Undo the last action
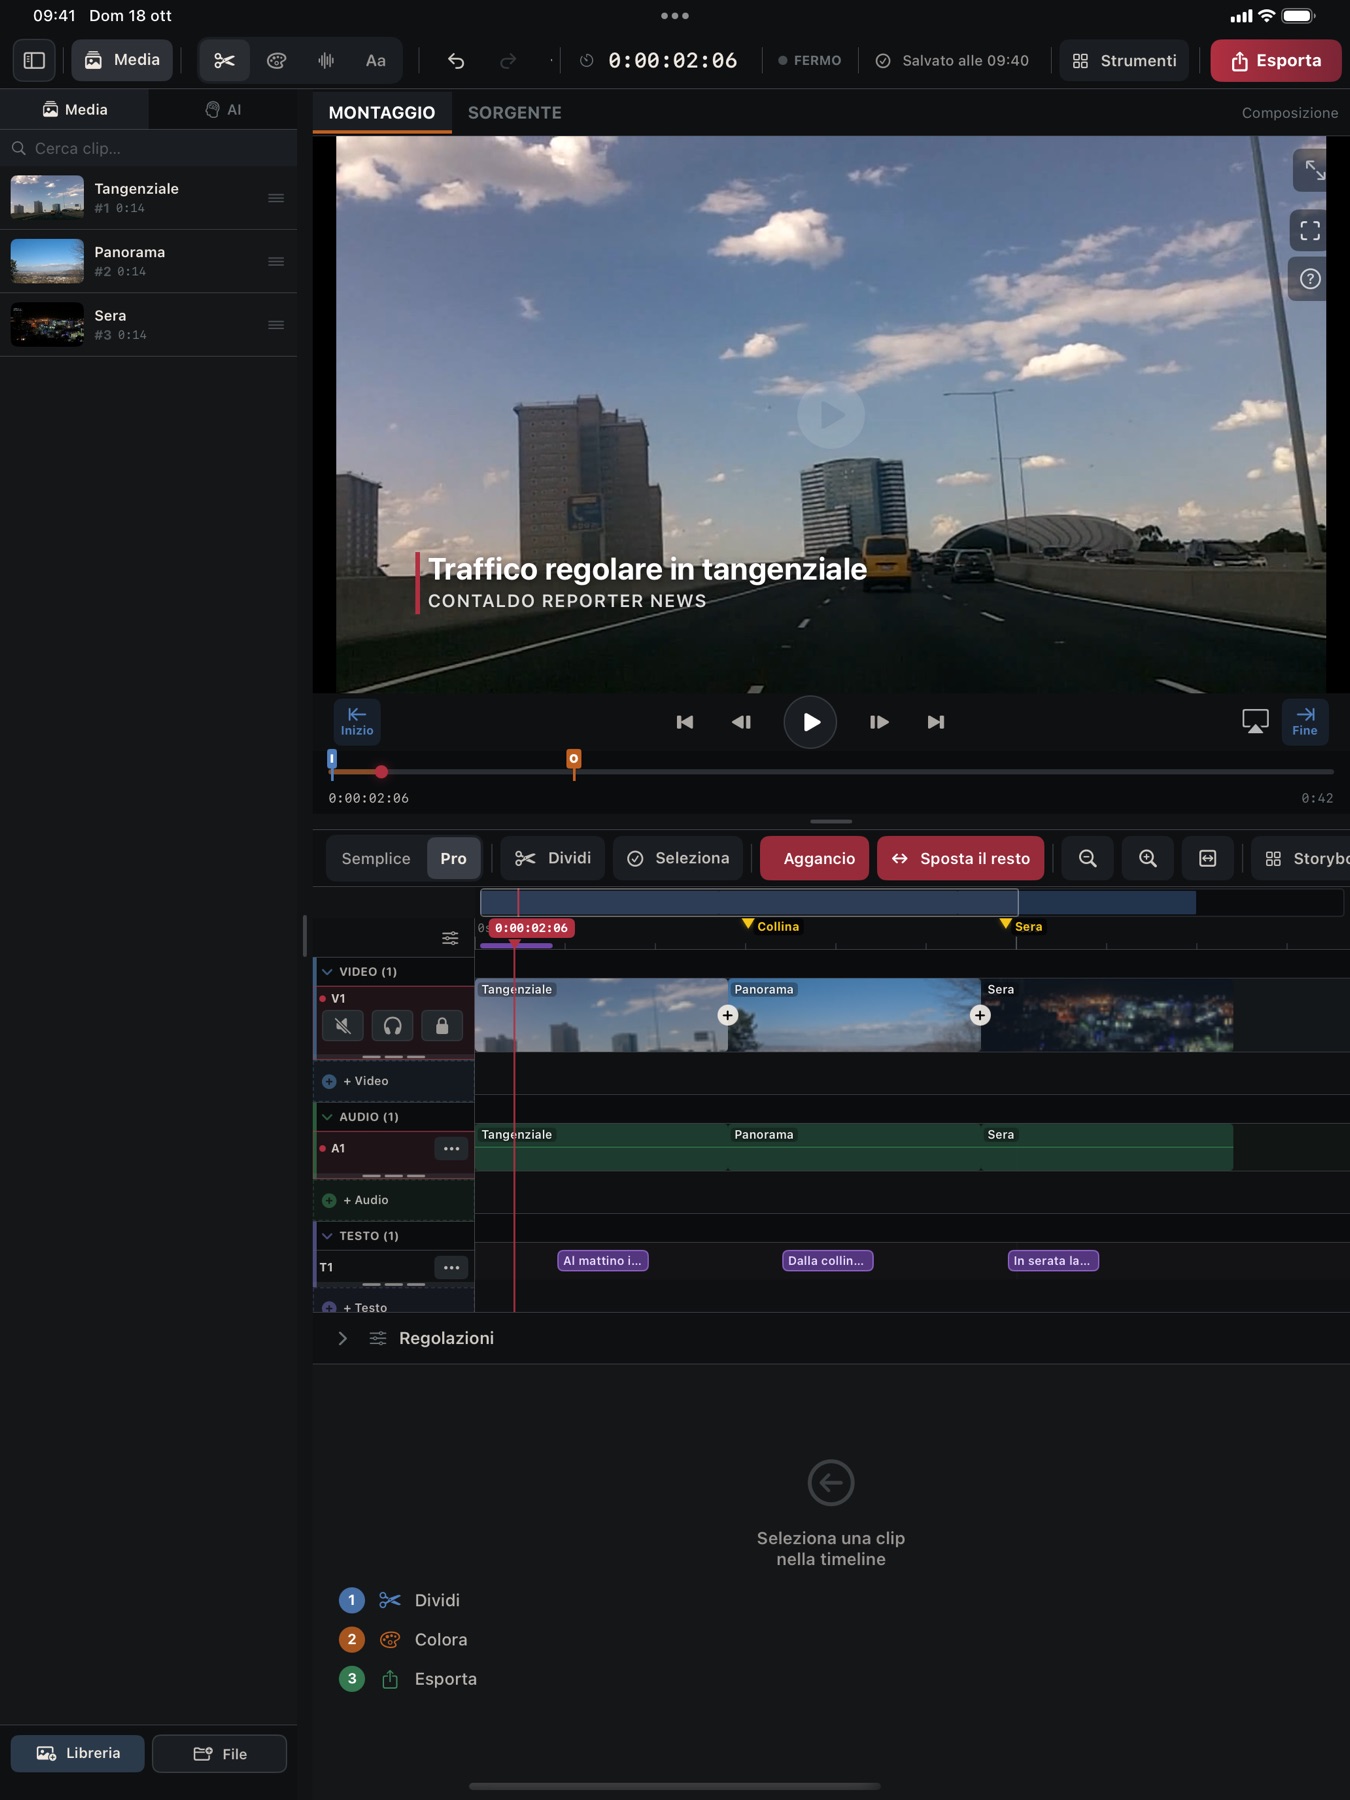This screenshot has width=1350, height=1800. (456, 61)
